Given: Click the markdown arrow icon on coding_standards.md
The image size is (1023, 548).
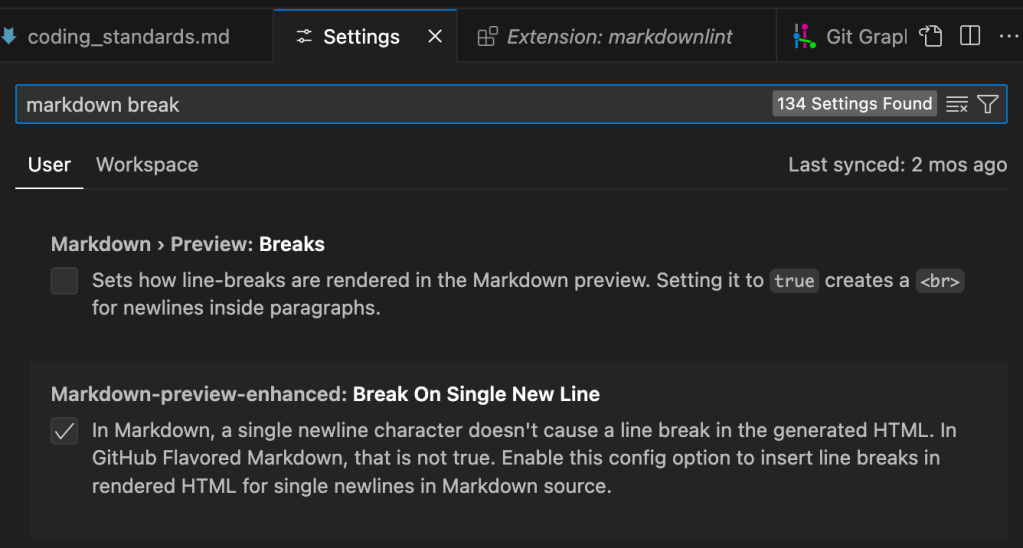Looking at the screenshot, I should click(x=9, y=37).
